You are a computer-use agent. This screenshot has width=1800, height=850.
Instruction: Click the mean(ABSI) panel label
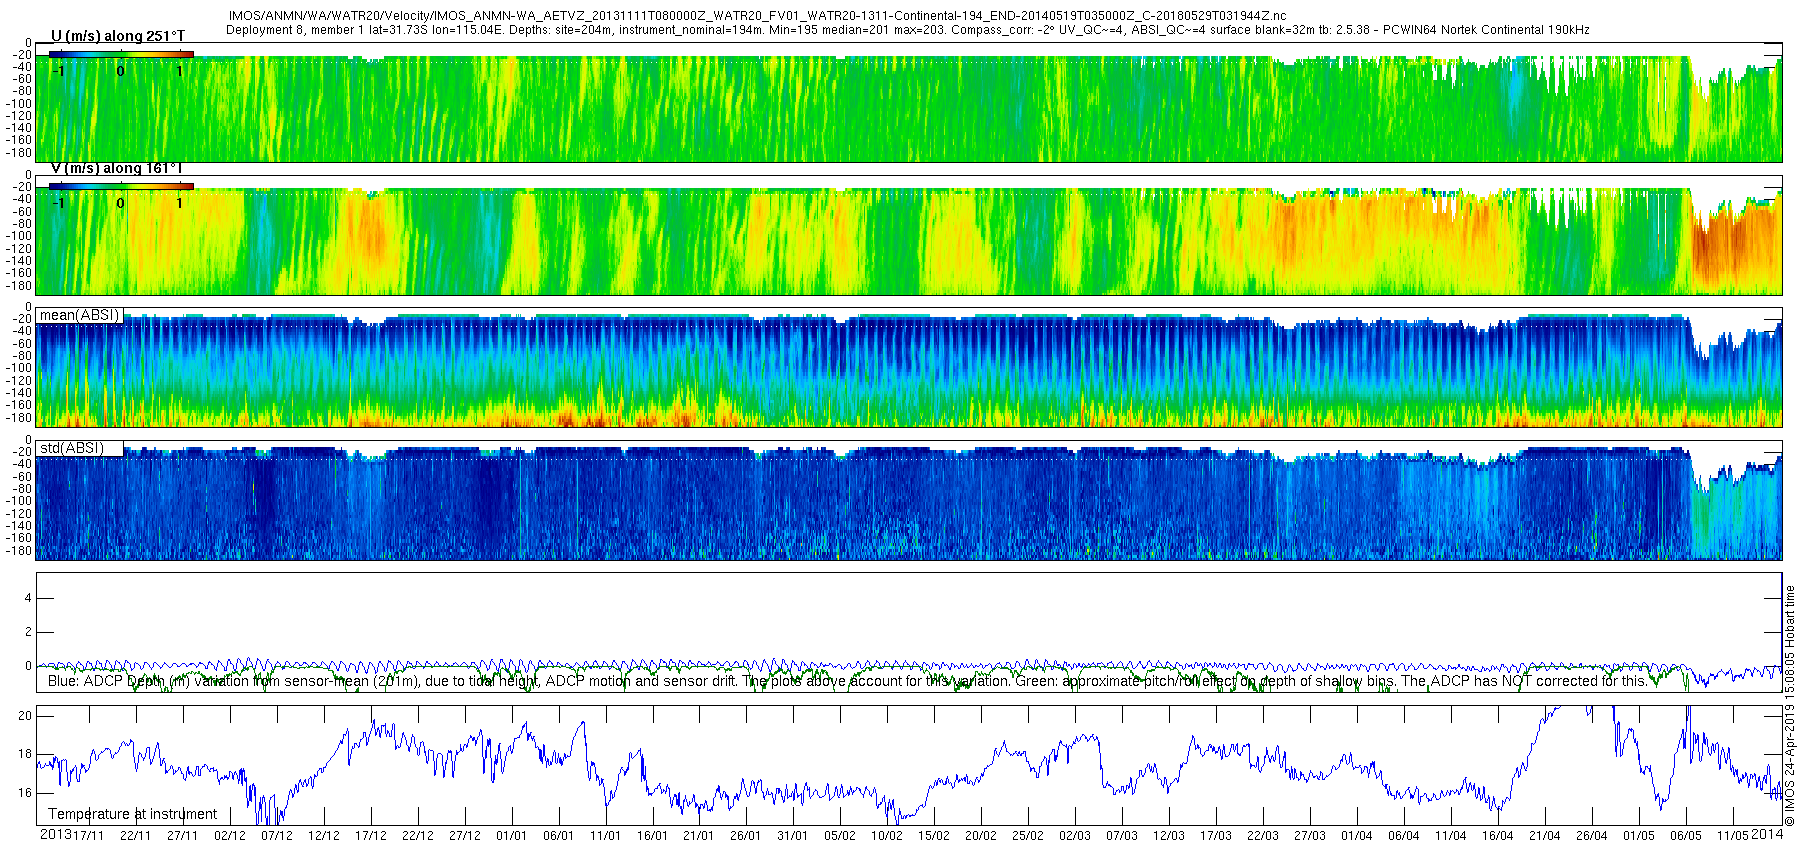pyautogui.click(x=80, y=315)
